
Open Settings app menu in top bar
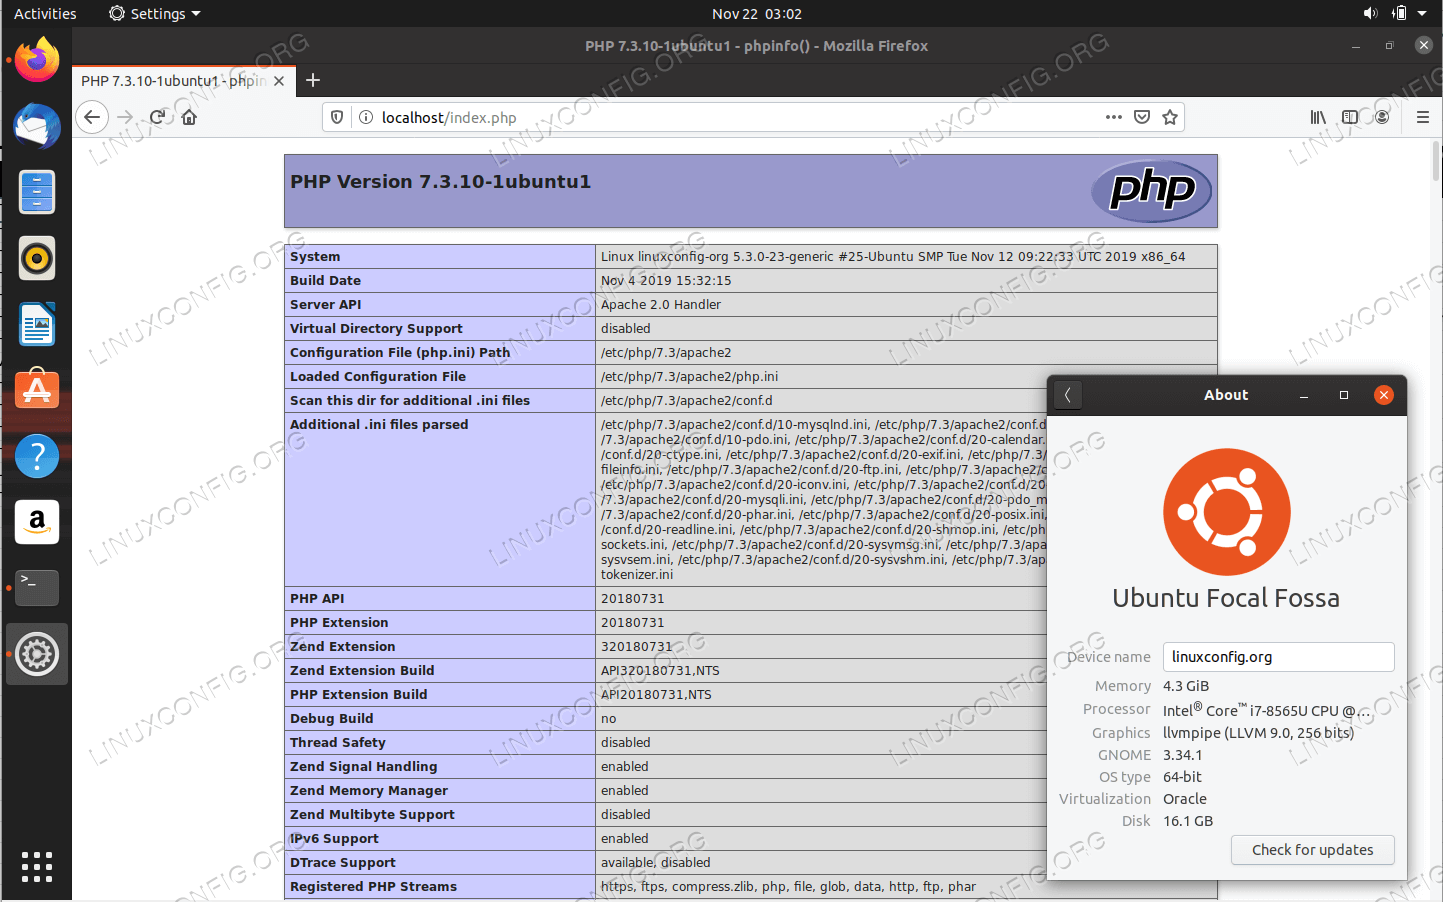point(155,13)
